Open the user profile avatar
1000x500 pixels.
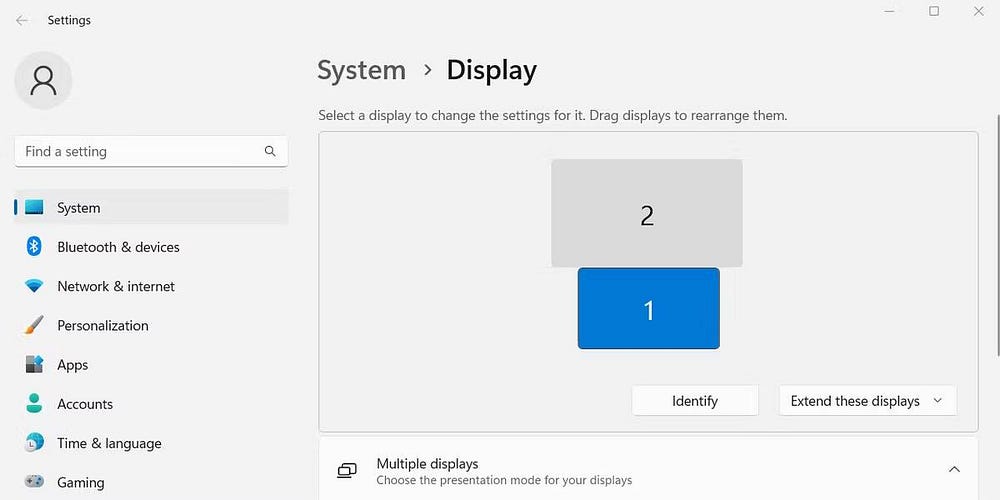click(43, 81)
